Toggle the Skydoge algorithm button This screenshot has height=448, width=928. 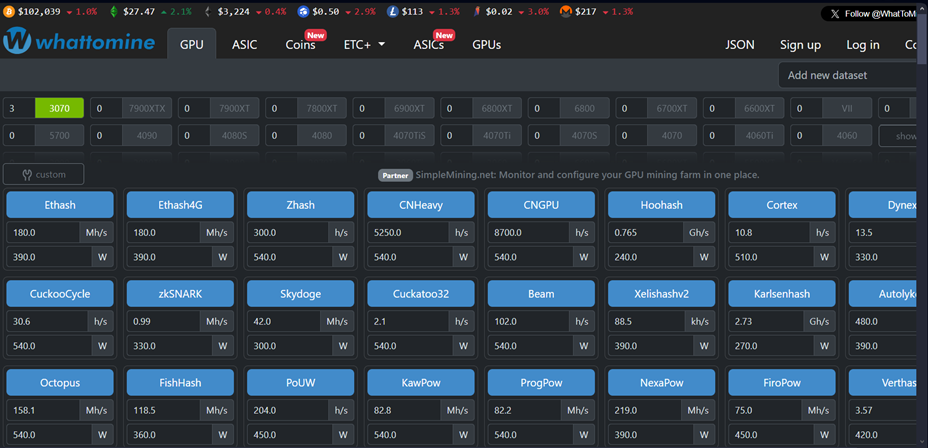click(x=301, y=294)
